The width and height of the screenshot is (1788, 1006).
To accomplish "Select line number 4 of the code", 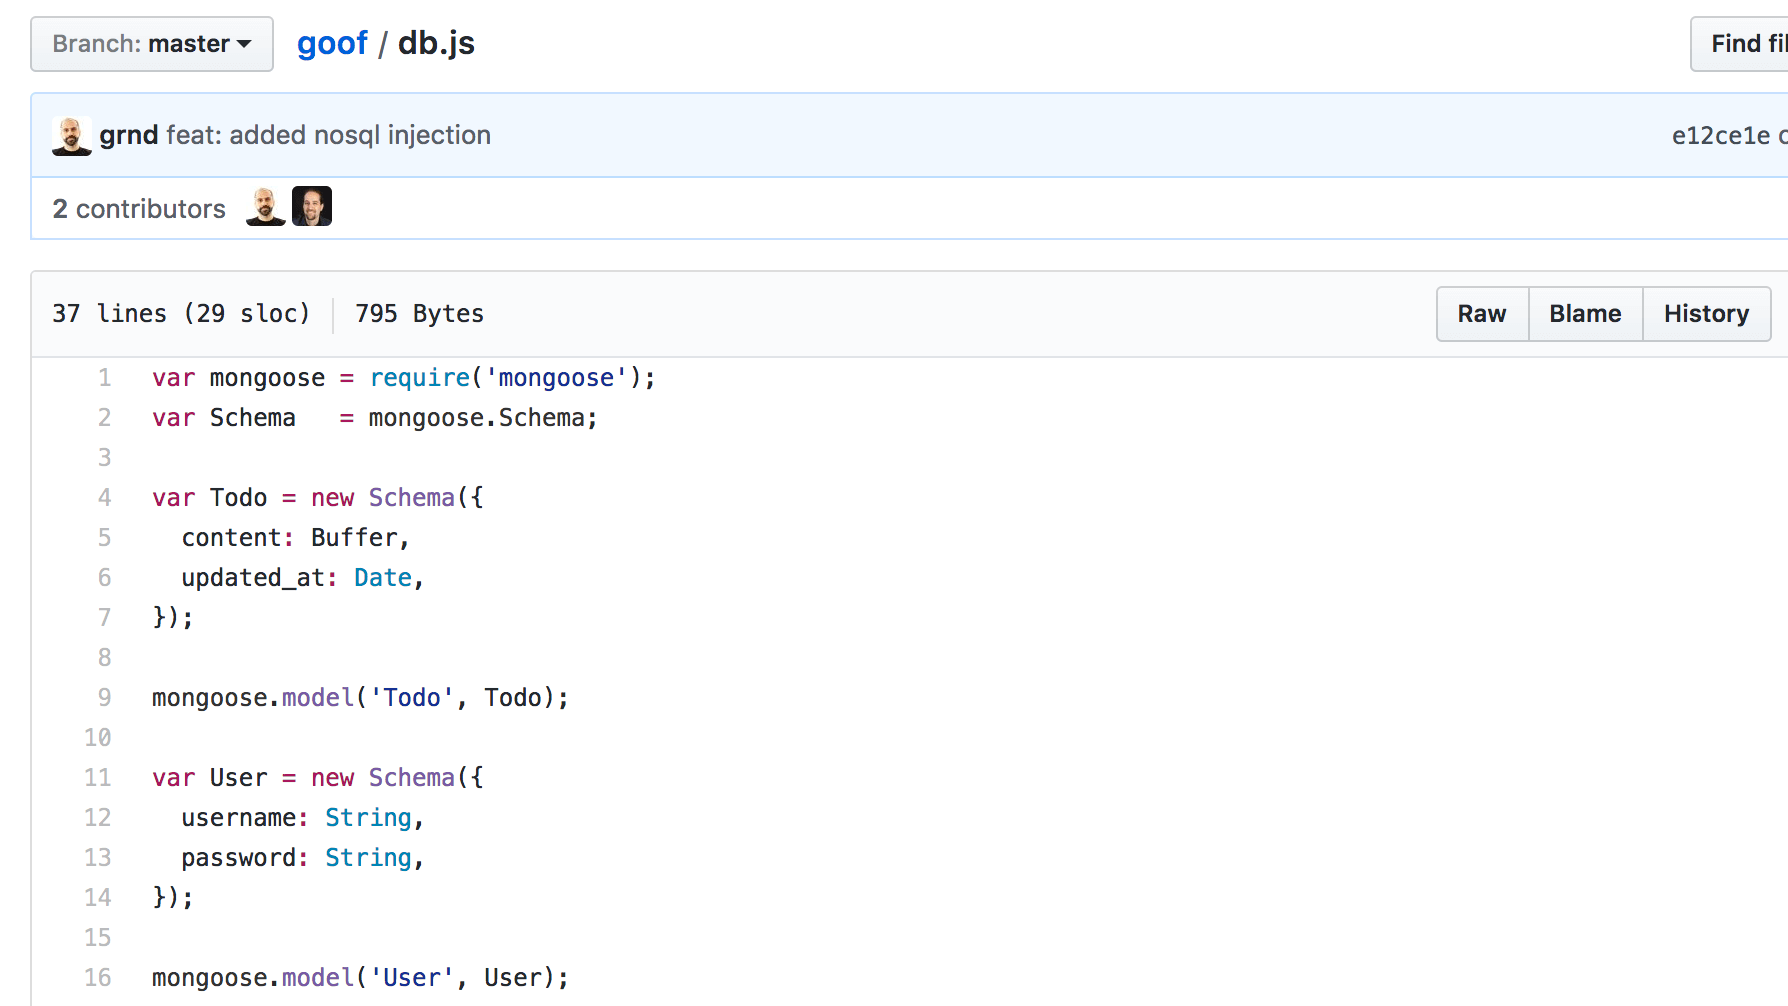I will [104, 498].
